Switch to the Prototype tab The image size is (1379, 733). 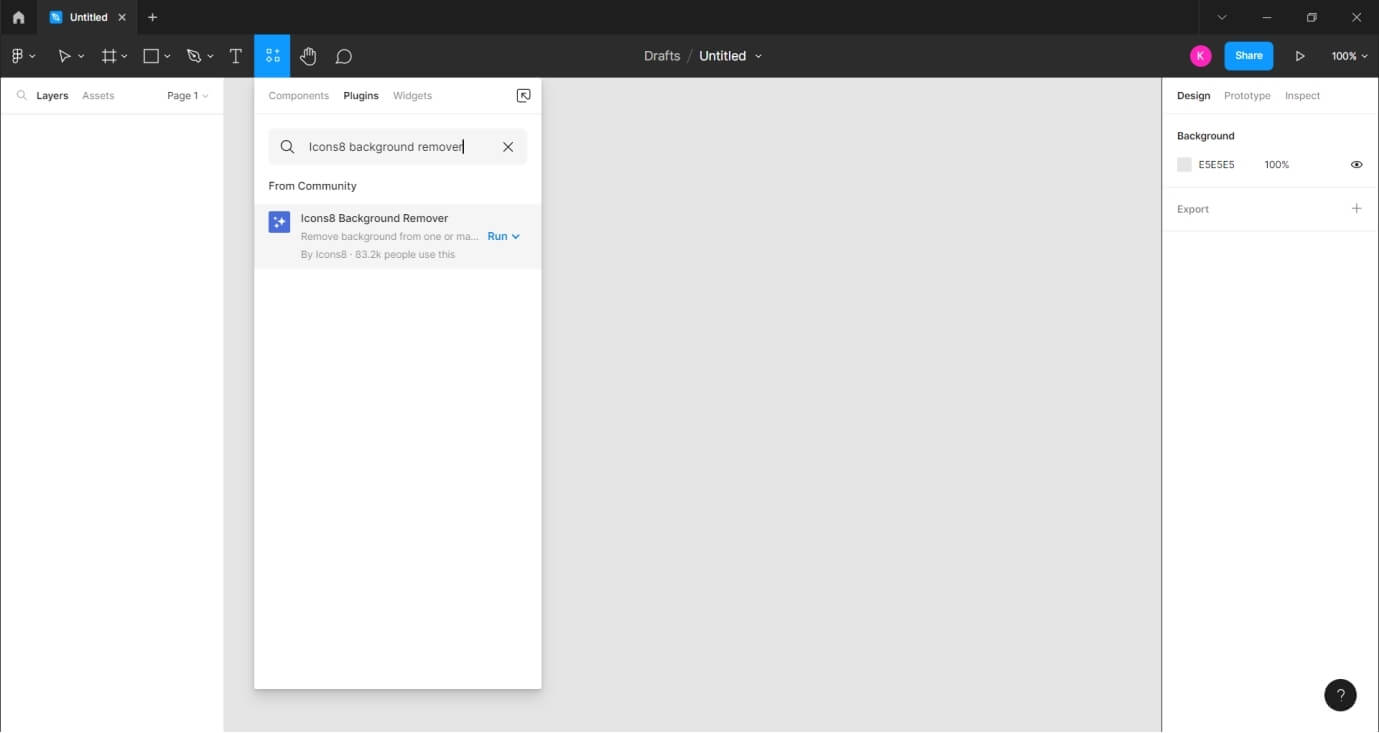[1247, 96]
